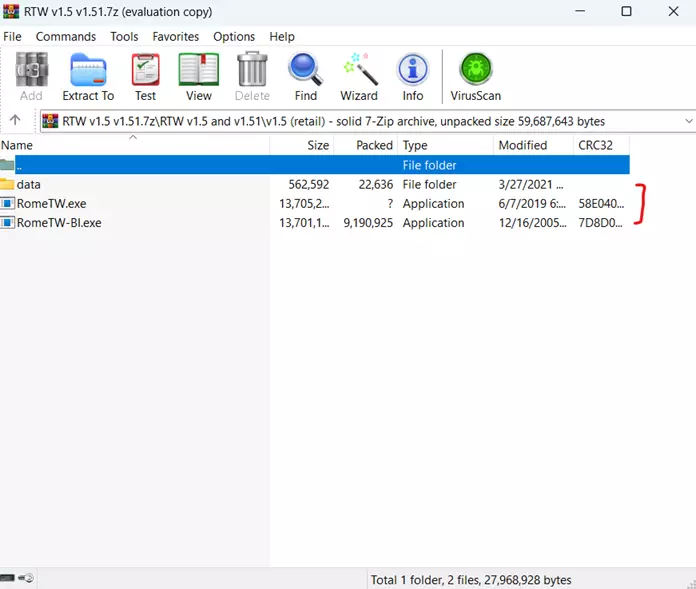
Task: Minimize the WinRAR window
Action: point(580,11)
